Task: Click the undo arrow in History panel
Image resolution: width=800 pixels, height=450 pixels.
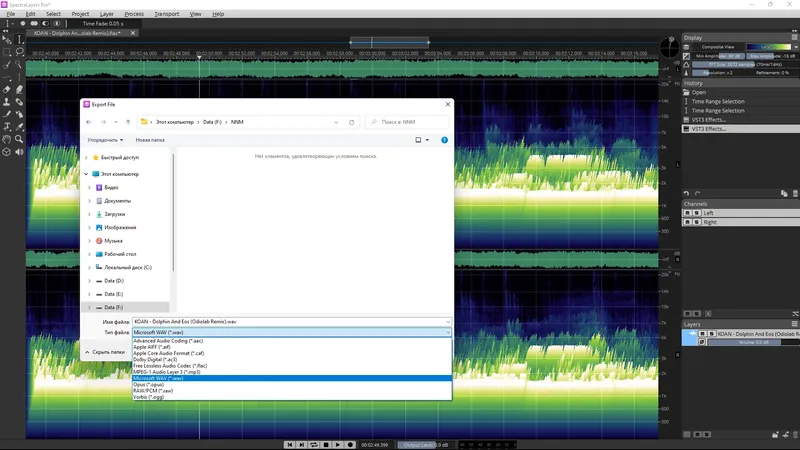Action: click(x=686, y=194)
